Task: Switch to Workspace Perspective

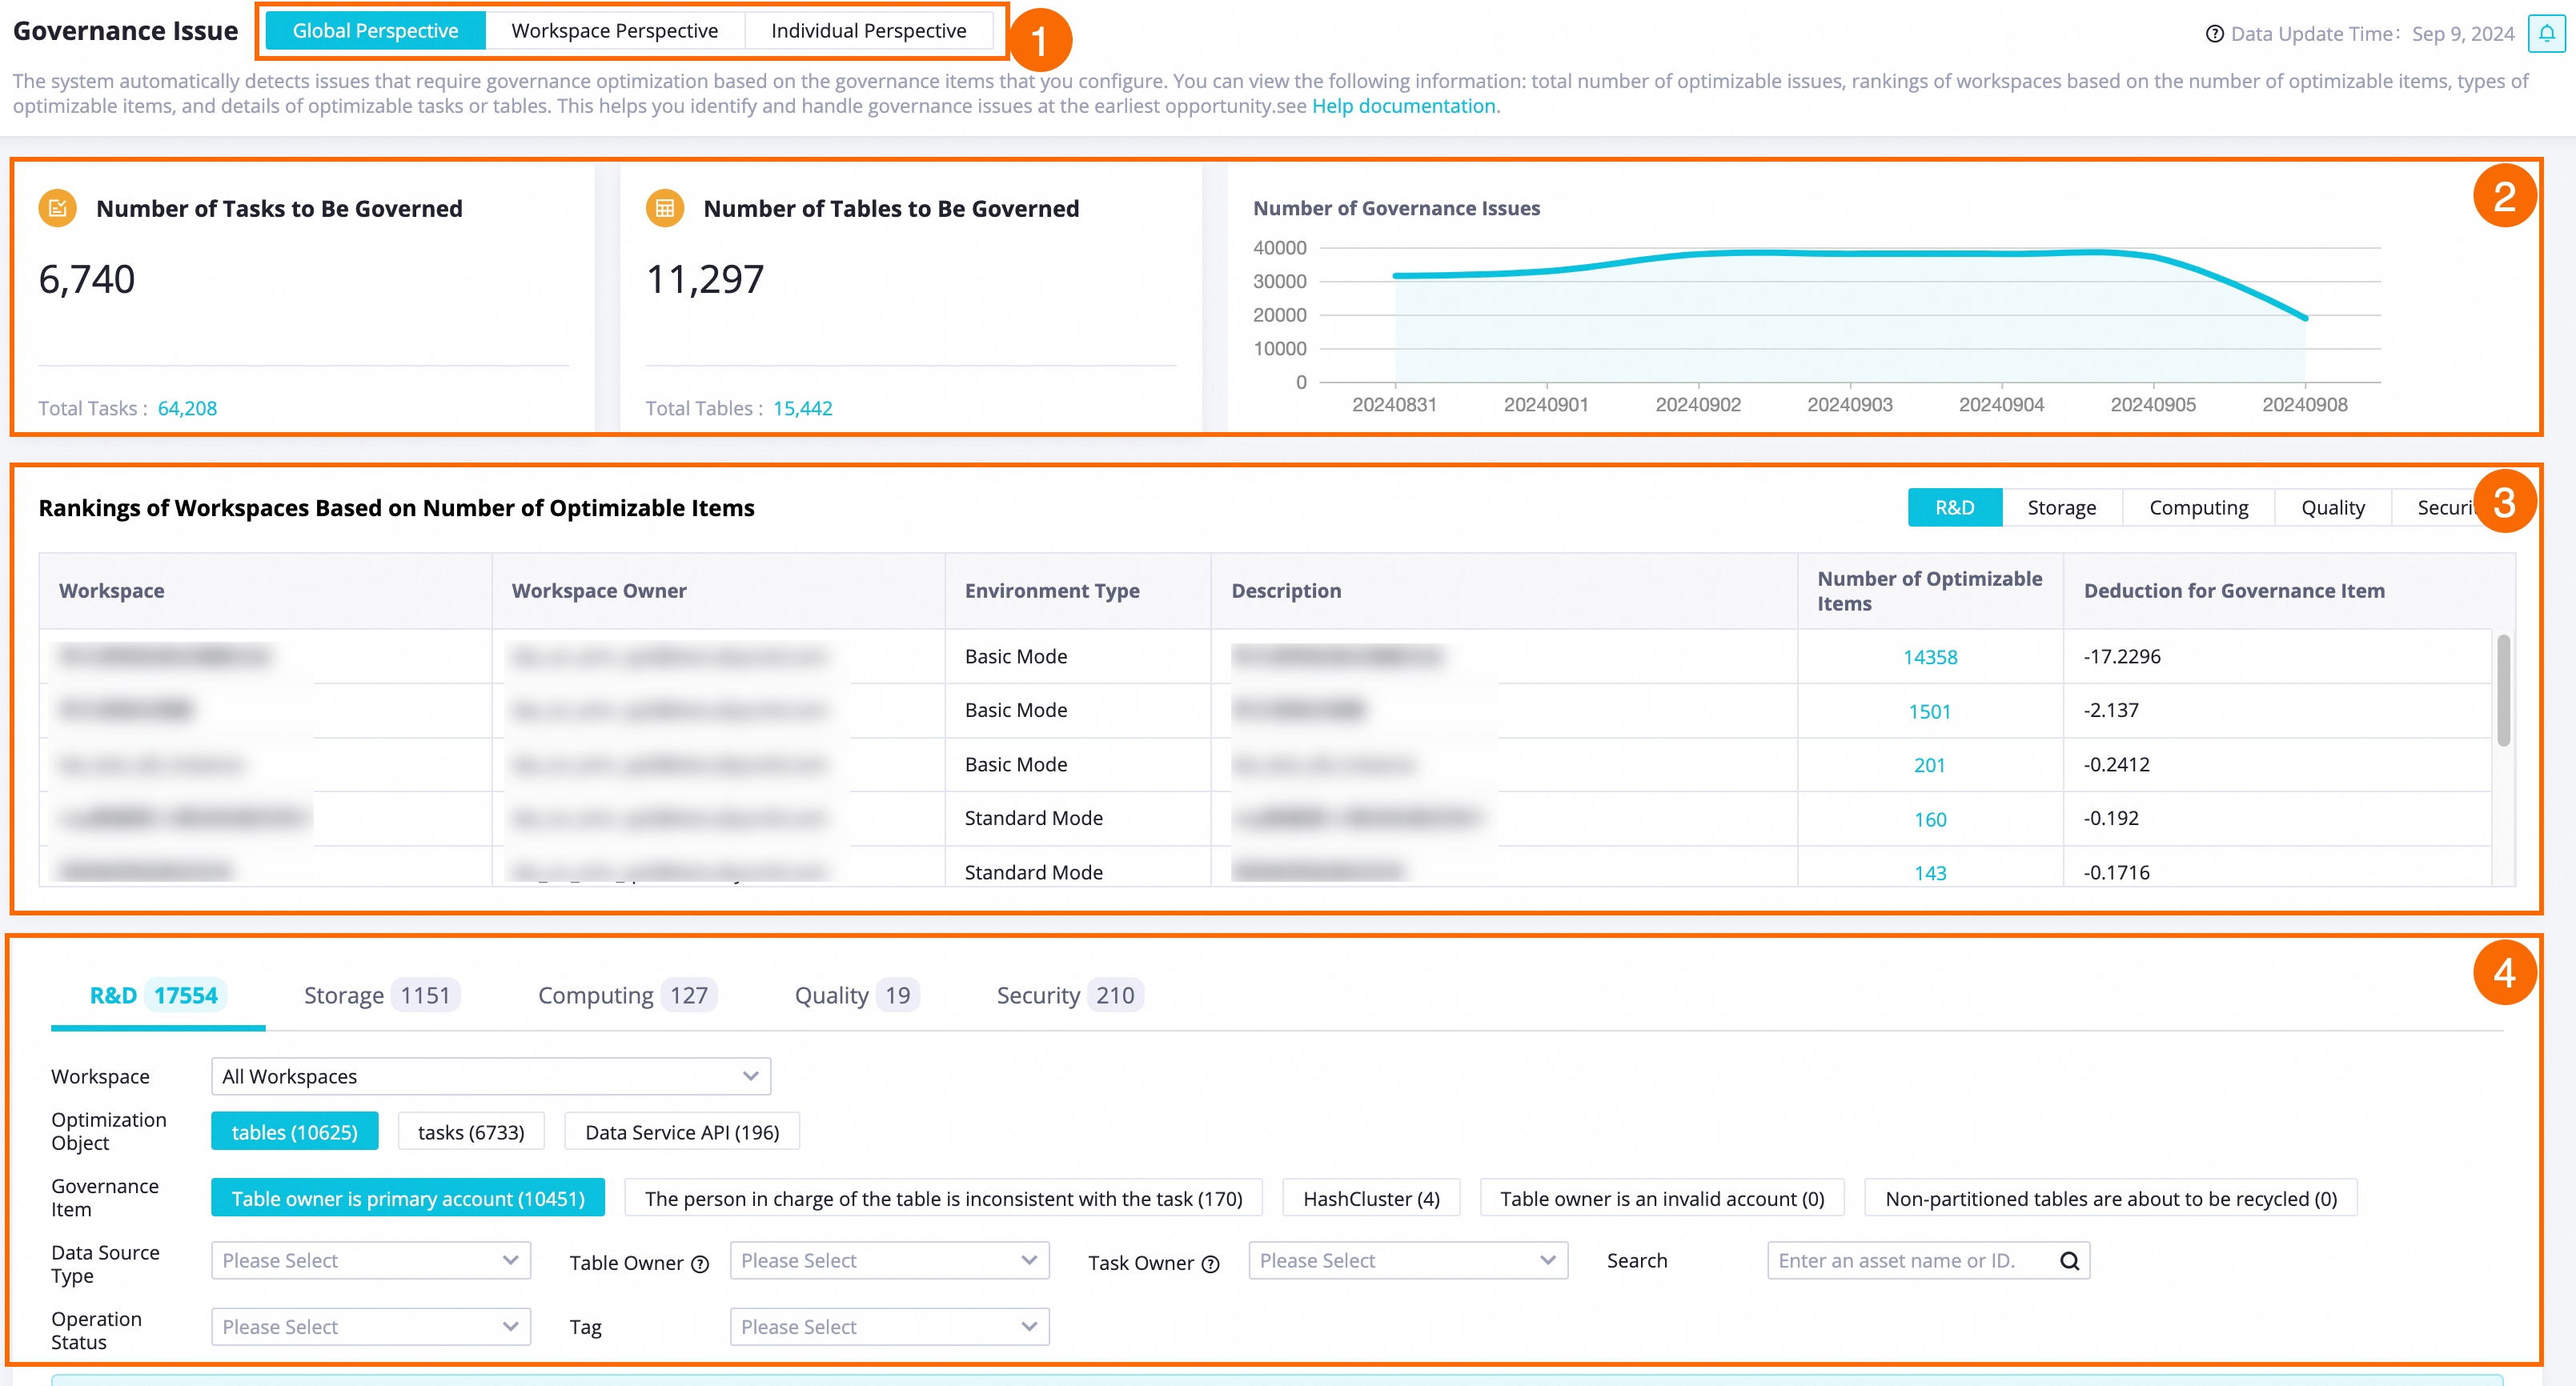Action: tap(614, 30)
